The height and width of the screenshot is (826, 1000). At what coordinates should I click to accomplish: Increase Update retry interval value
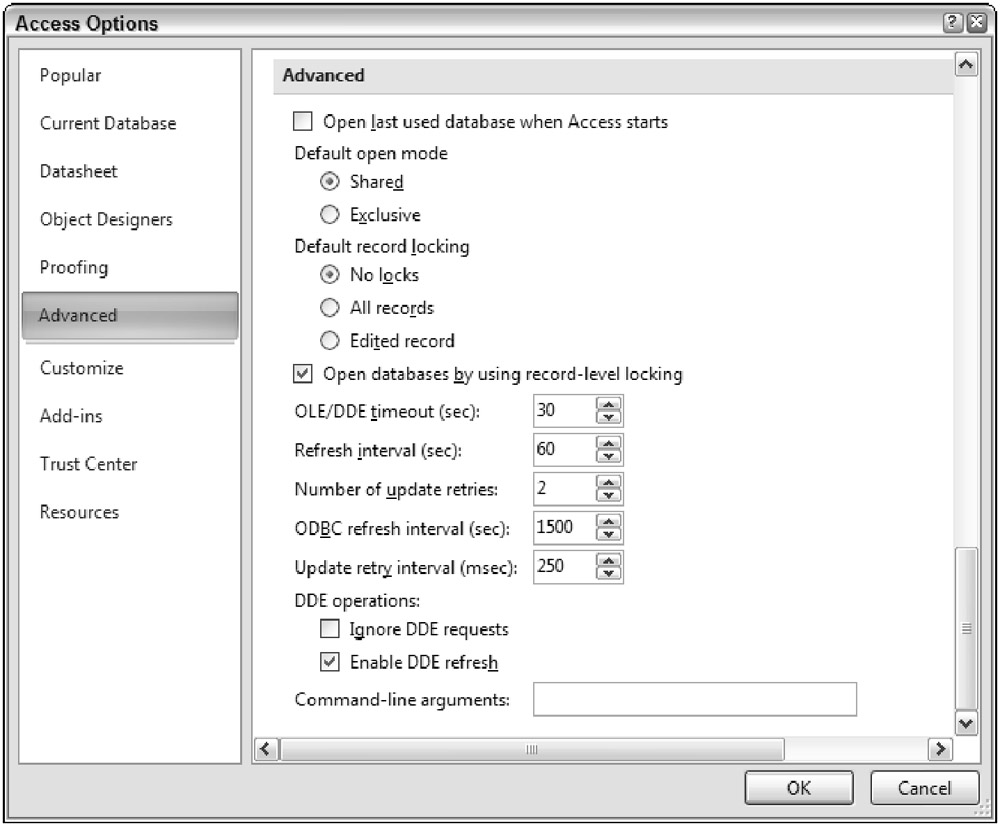(x=608, y=560)
